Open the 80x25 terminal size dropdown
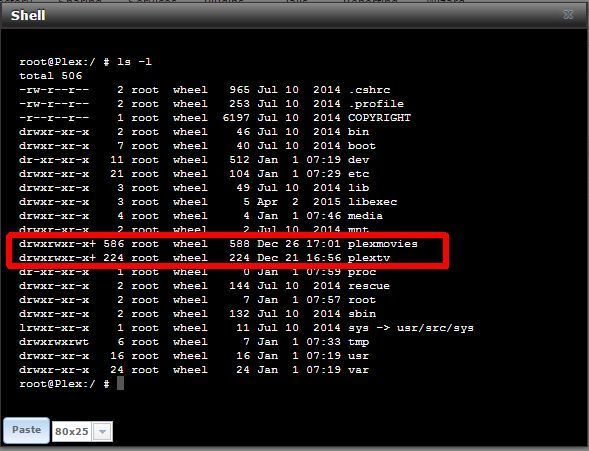This screenshot has width=589, height=451. pos(102,431)
